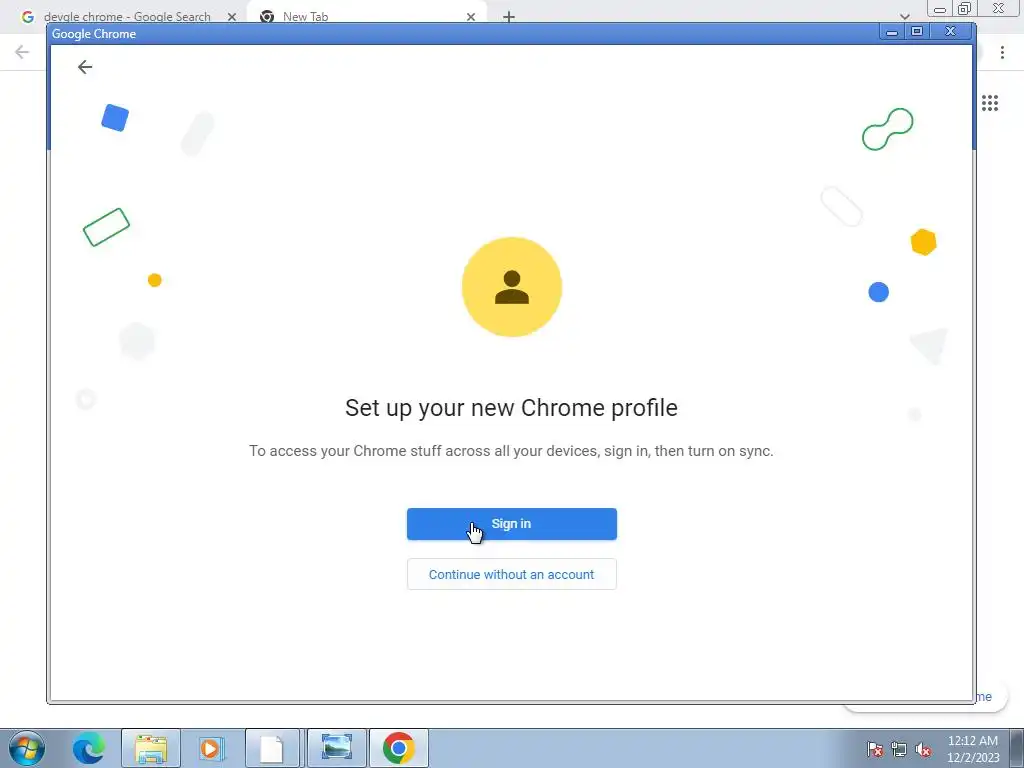Open Chrome's three-dot menu
This screenshot has width=1024, height=768.
point(1002,52)
